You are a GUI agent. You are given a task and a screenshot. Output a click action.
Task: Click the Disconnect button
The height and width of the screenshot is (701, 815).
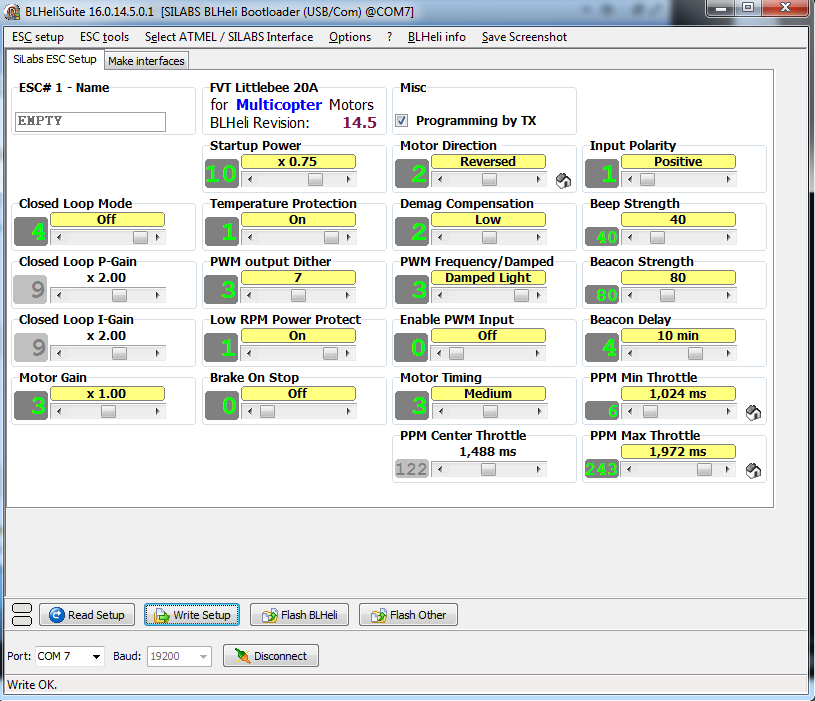click(271, 656)
